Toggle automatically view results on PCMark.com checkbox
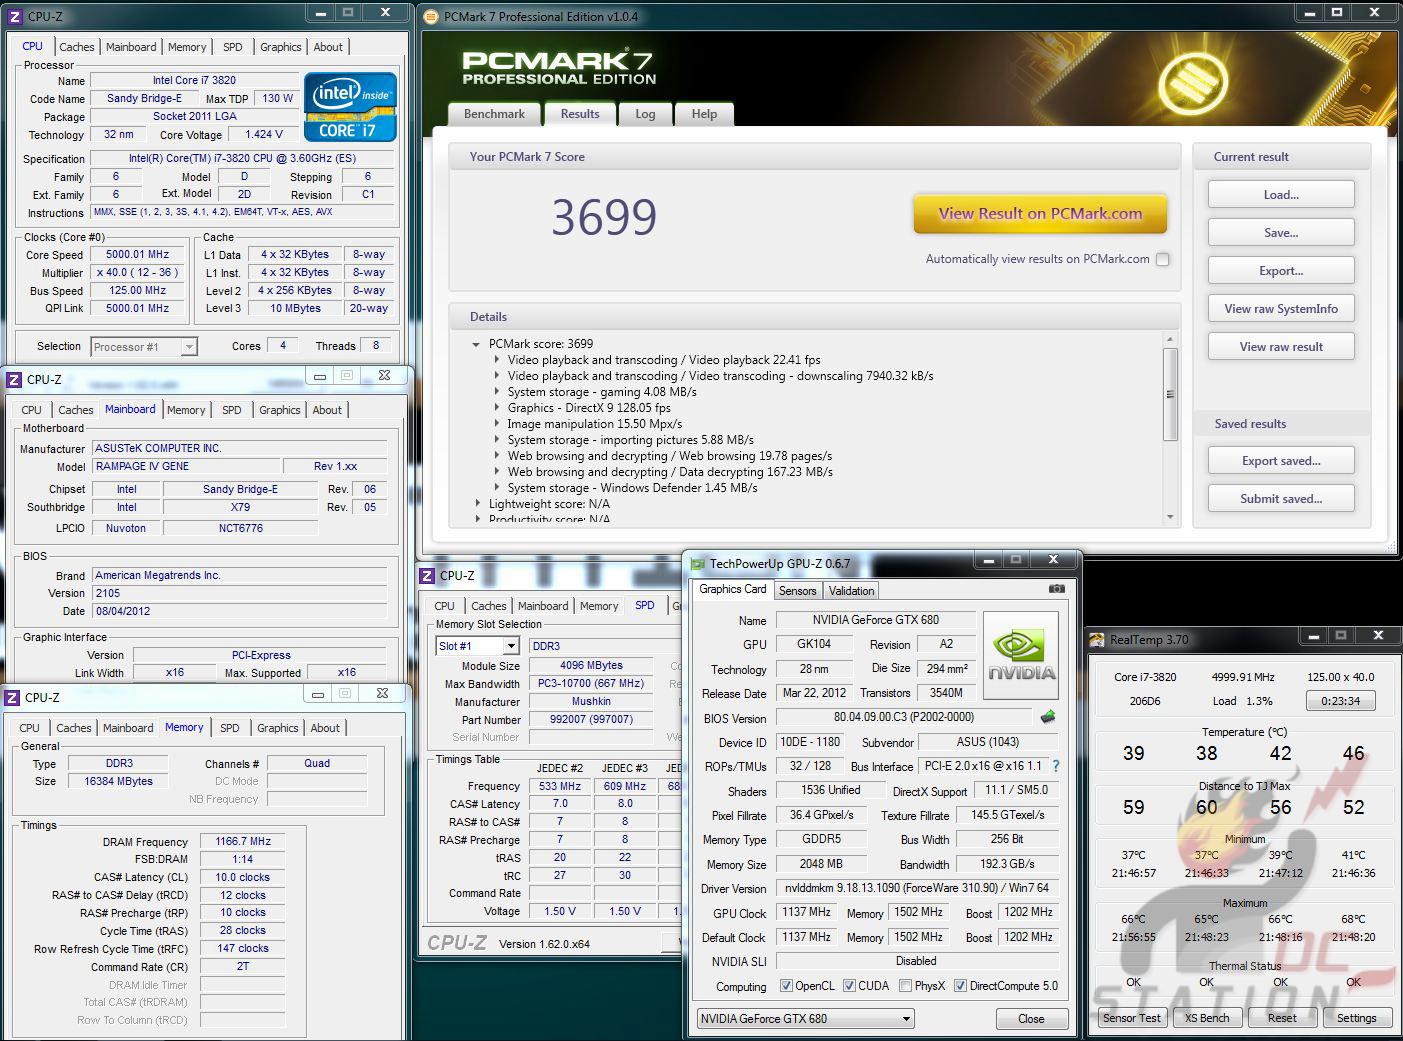The height and width of the screenshot is (1041, 1403). point(1162,259)
